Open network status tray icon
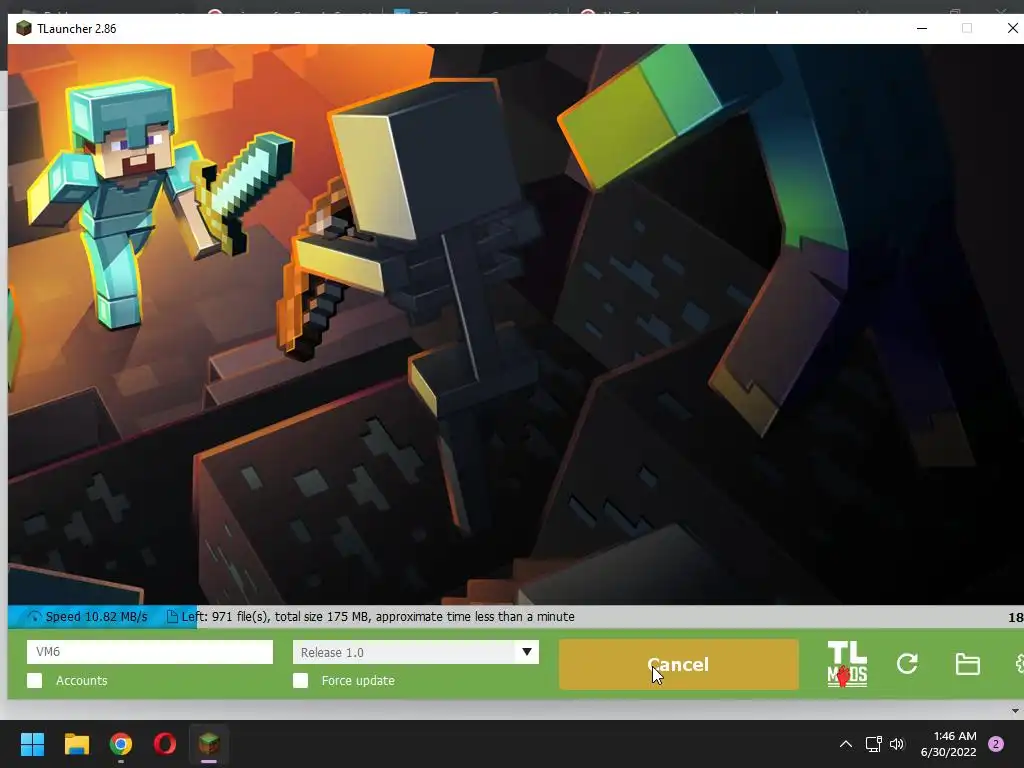Viewport: 1024px width, 768px height. (873, 744)
